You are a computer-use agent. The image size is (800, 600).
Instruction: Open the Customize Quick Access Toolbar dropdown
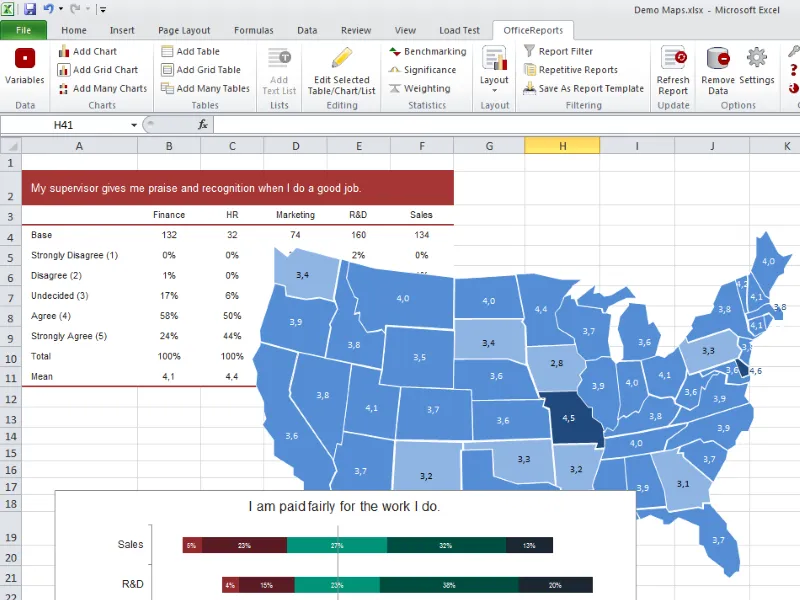102,9
